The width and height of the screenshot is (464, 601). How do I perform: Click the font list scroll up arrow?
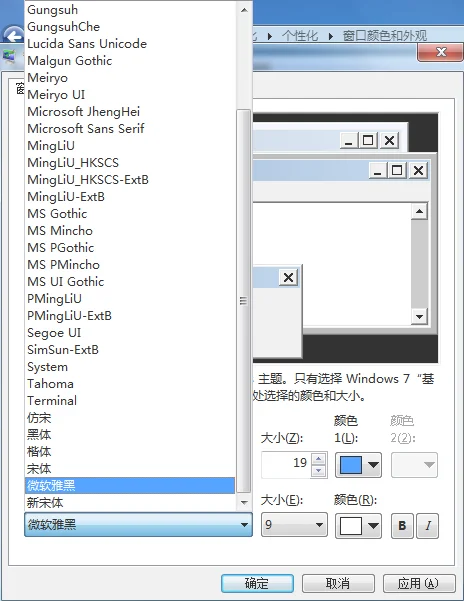coord(244,10)
